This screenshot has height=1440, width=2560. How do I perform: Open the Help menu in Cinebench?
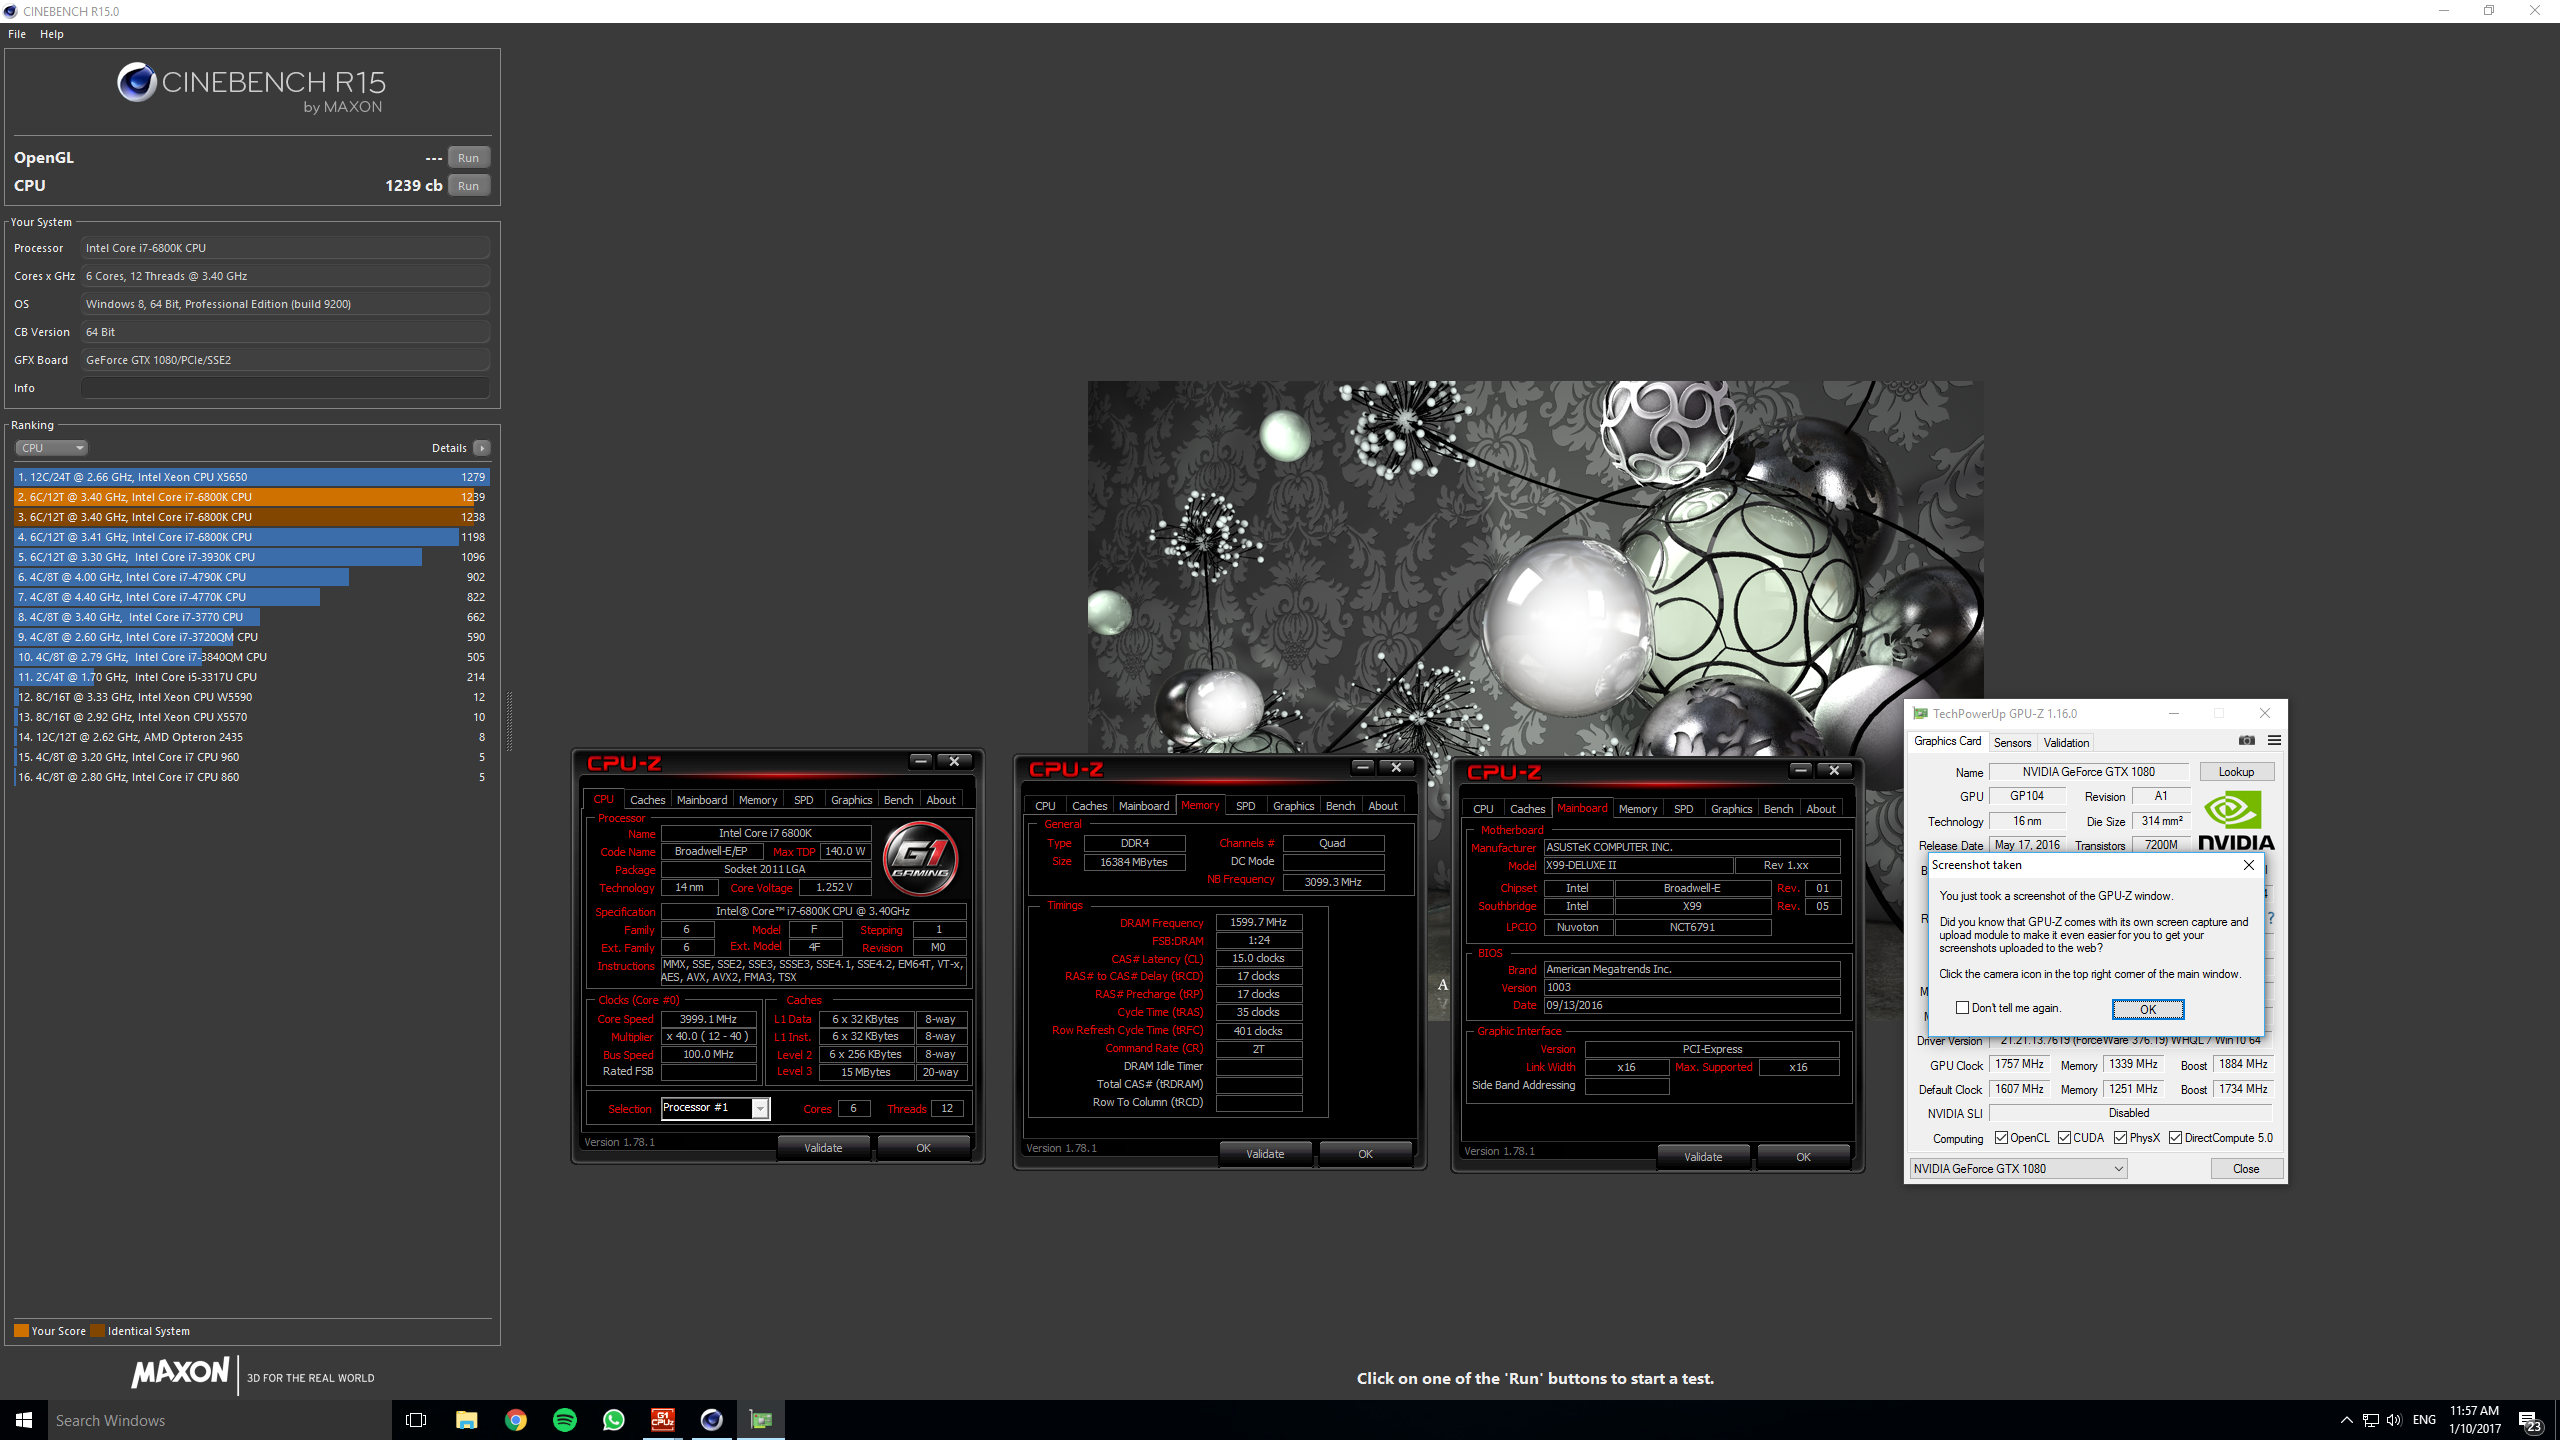pos(52,34)
